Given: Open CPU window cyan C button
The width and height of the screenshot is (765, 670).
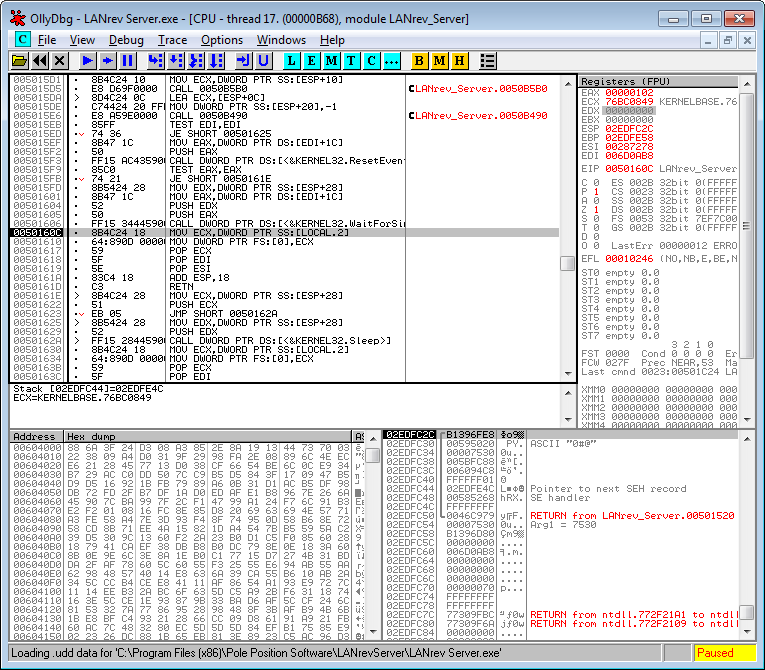Looking at the screenshot, I should pos(371,61).
